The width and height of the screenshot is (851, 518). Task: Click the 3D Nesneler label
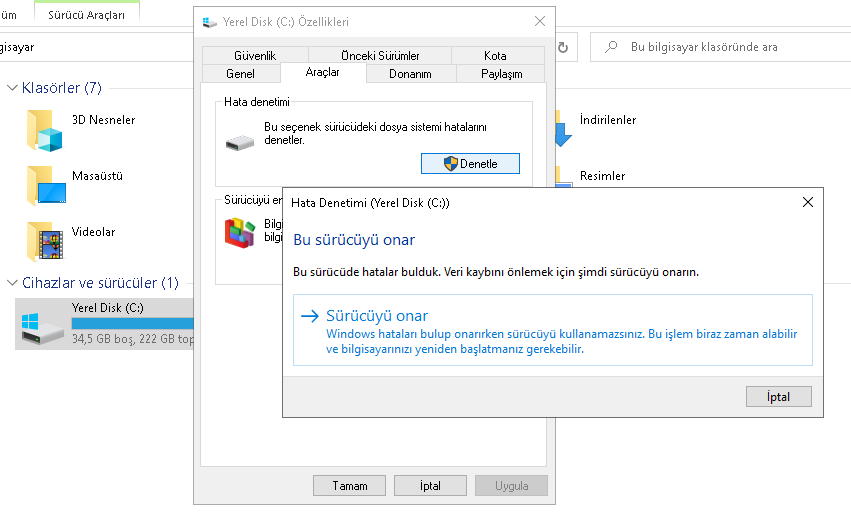tap(104, 119)
